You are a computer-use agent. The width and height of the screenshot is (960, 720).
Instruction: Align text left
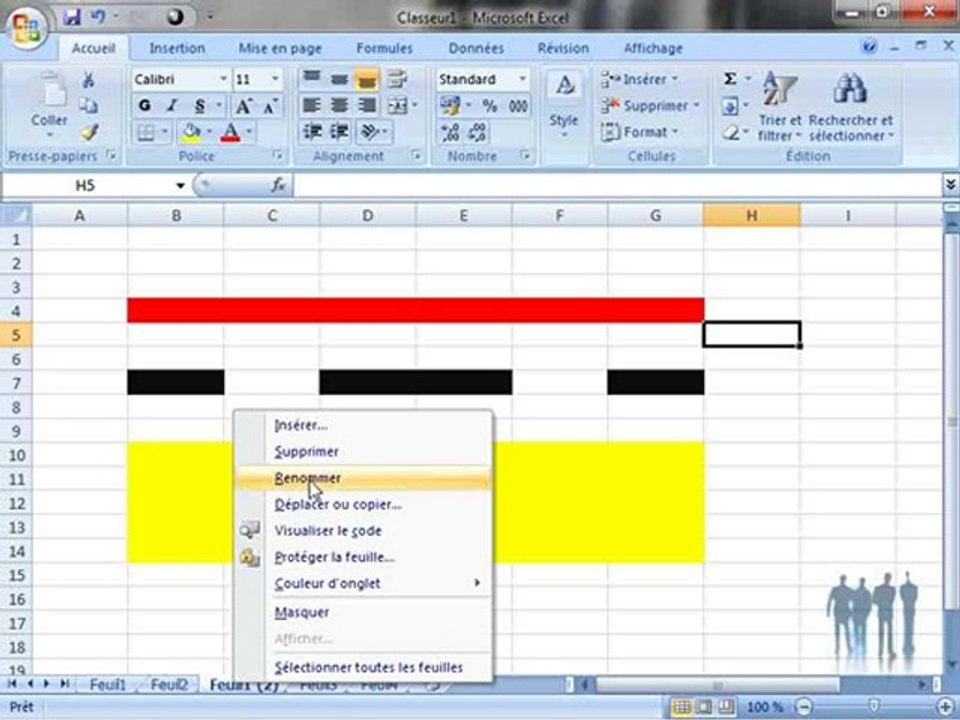coord(312,105)
